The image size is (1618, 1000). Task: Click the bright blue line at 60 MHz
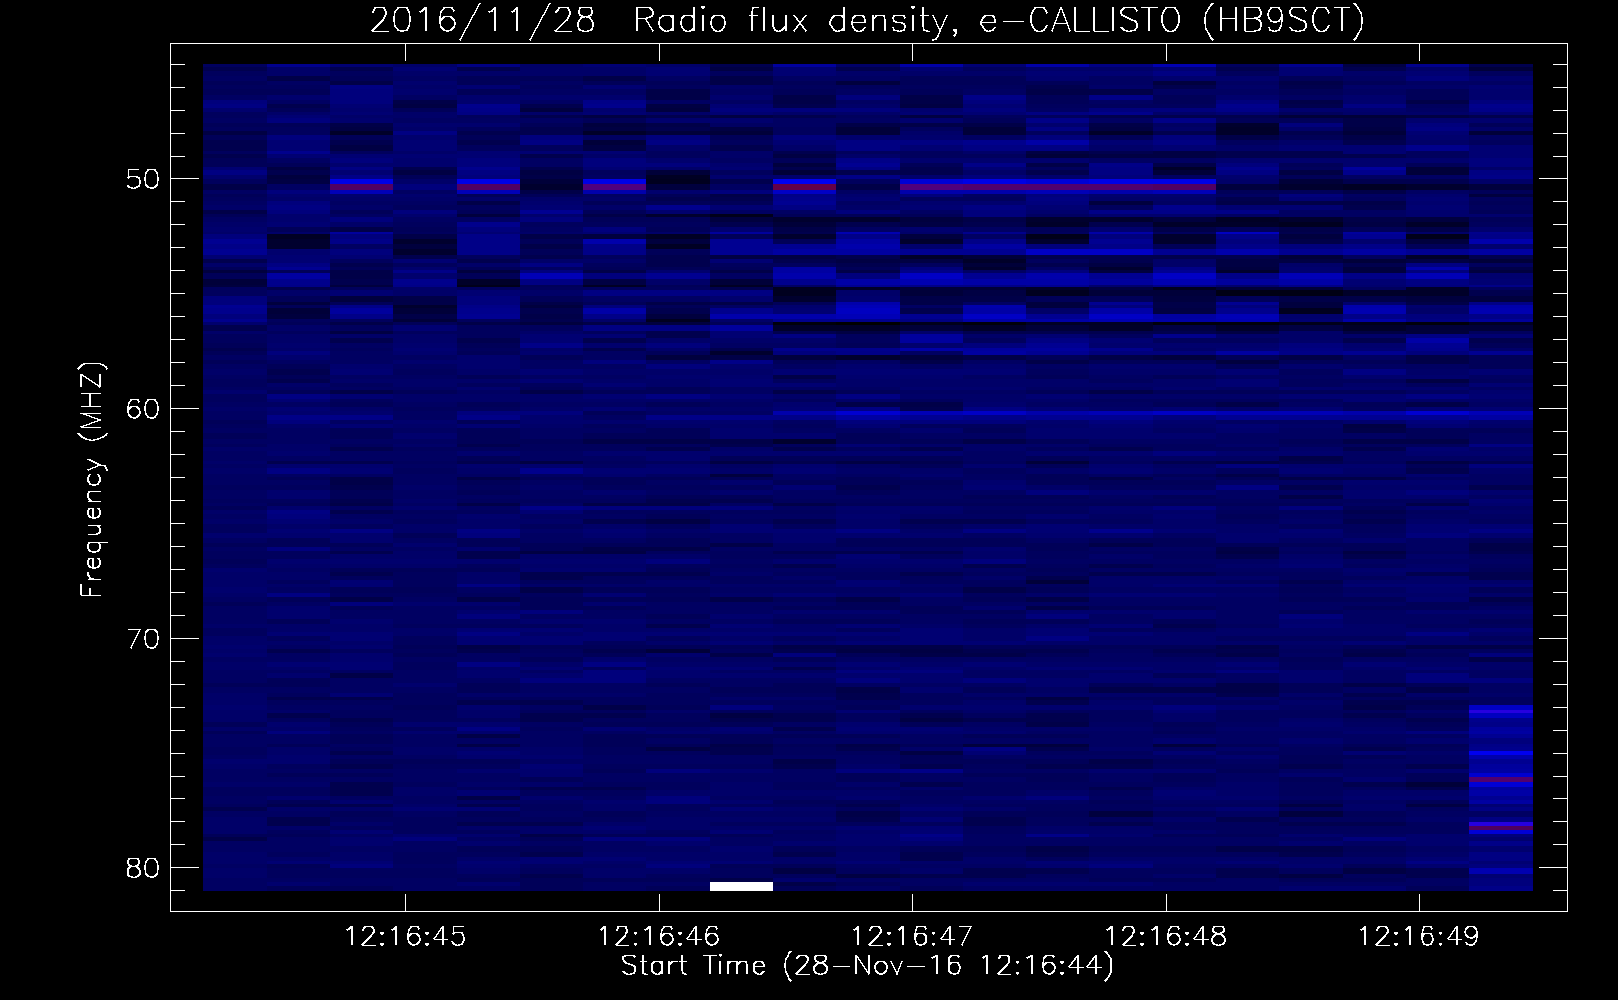(1153, 413)
